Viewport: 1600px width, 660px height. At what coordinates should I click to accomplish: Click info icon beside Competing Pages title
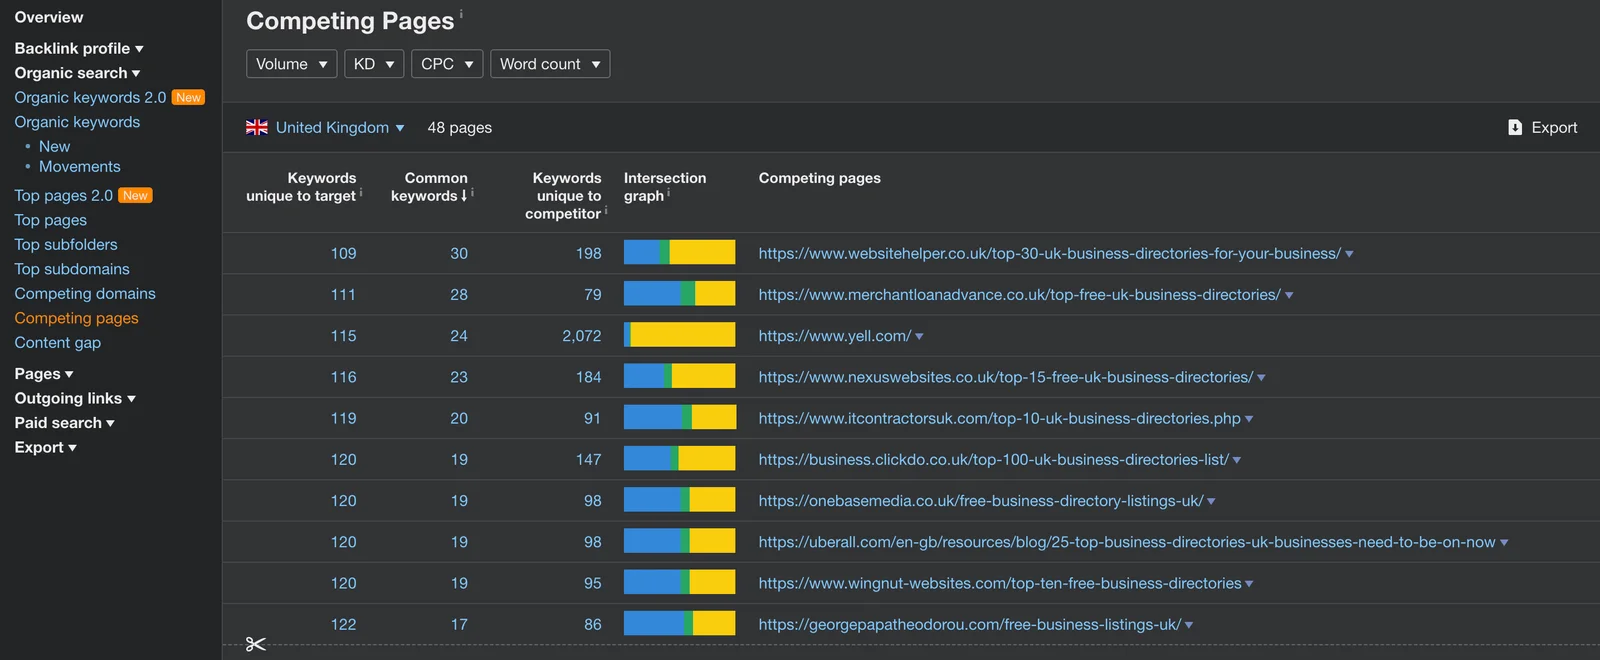click(x=461, y=14)
